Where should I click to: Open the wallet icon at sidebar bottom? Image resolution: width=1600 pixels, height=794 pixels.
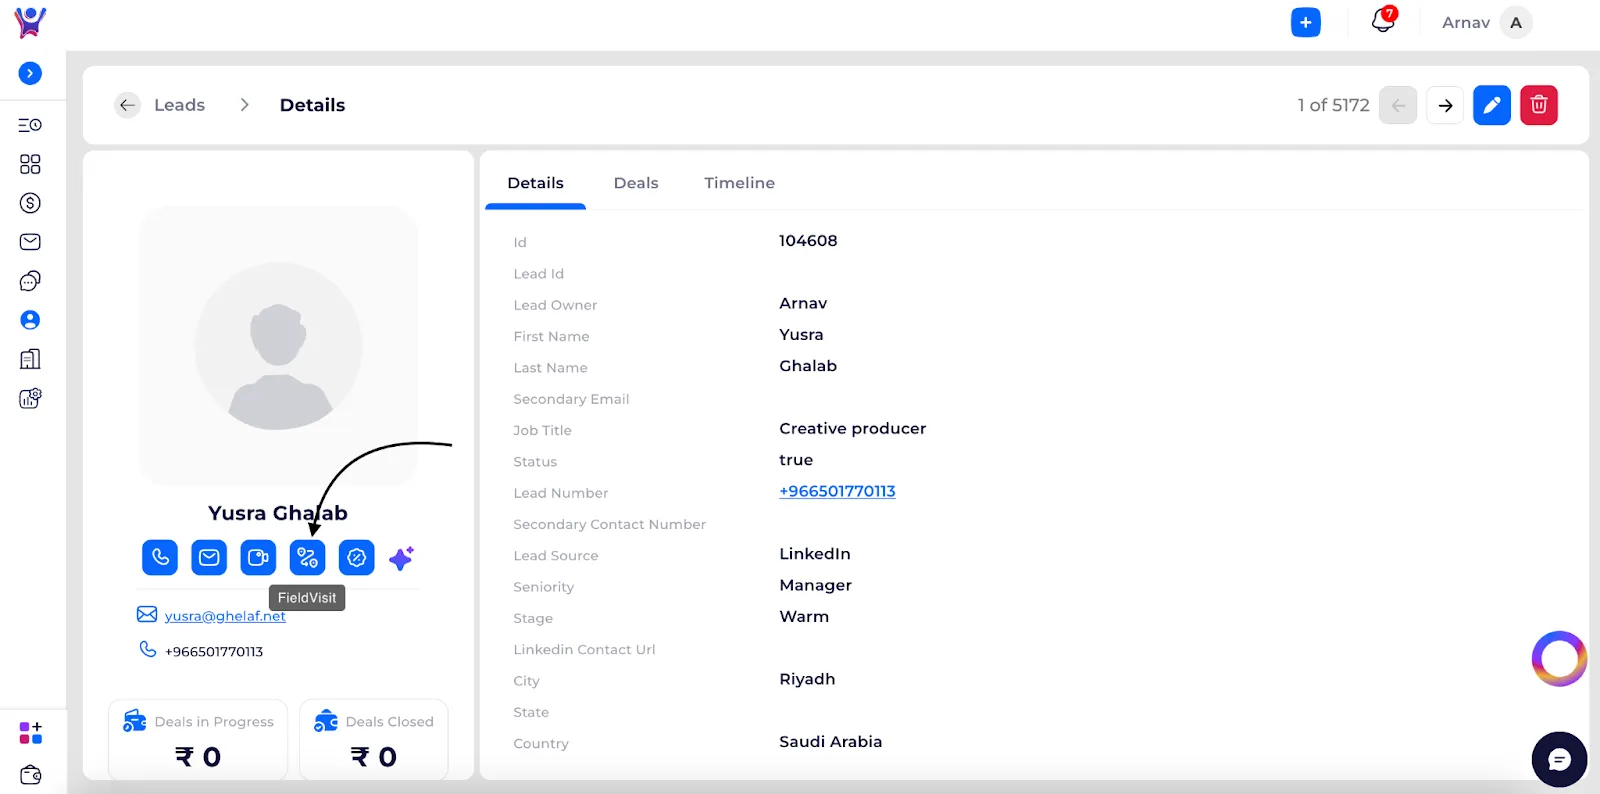point(30,775)
